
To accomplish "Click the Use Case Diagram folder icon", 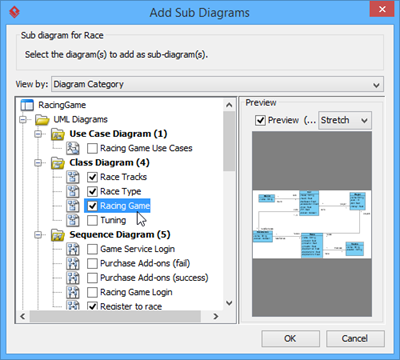I will [58, 134].
